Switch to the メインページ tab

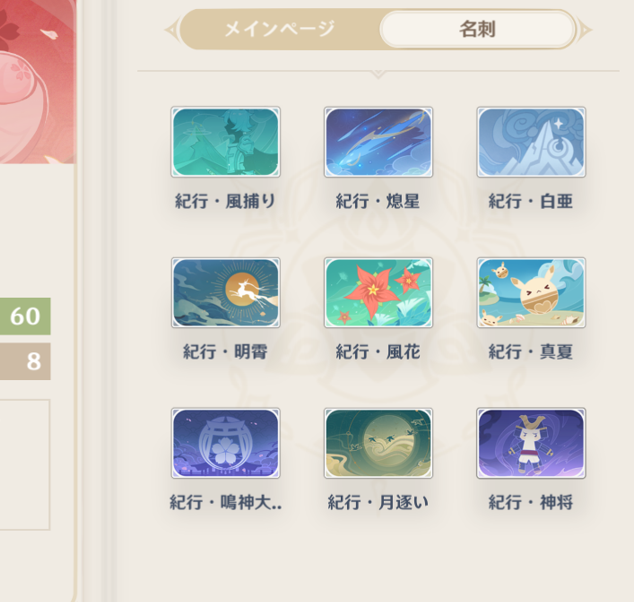coord(279,29)
